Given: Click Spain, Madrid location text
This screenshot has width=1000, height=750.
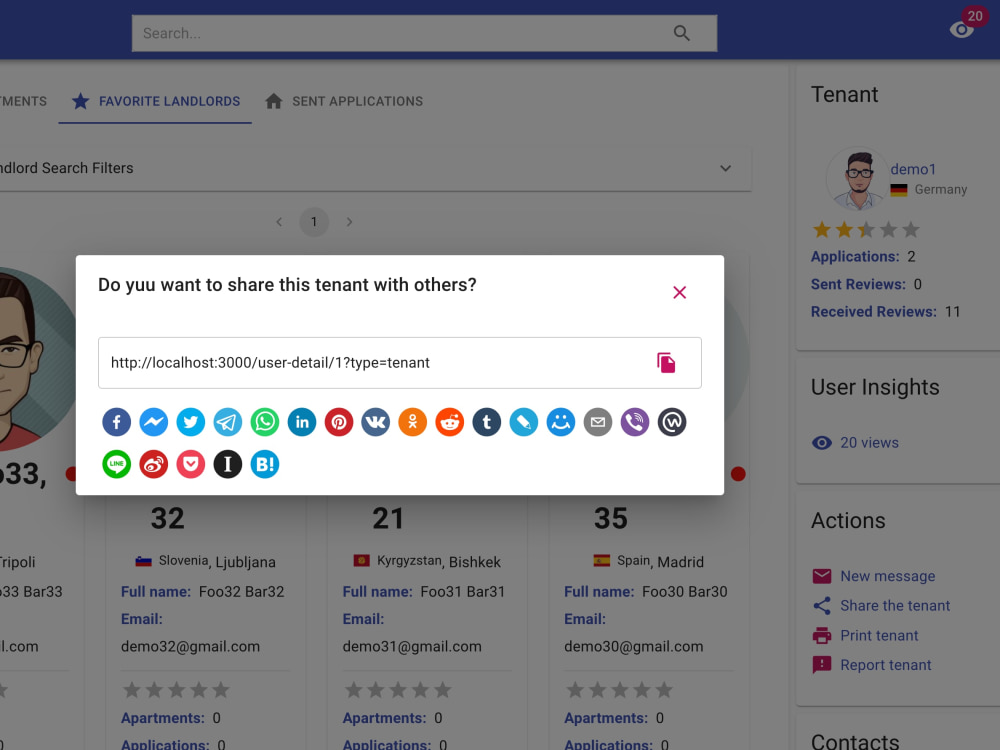Looking at the screenshot, I should coord(660,561).
